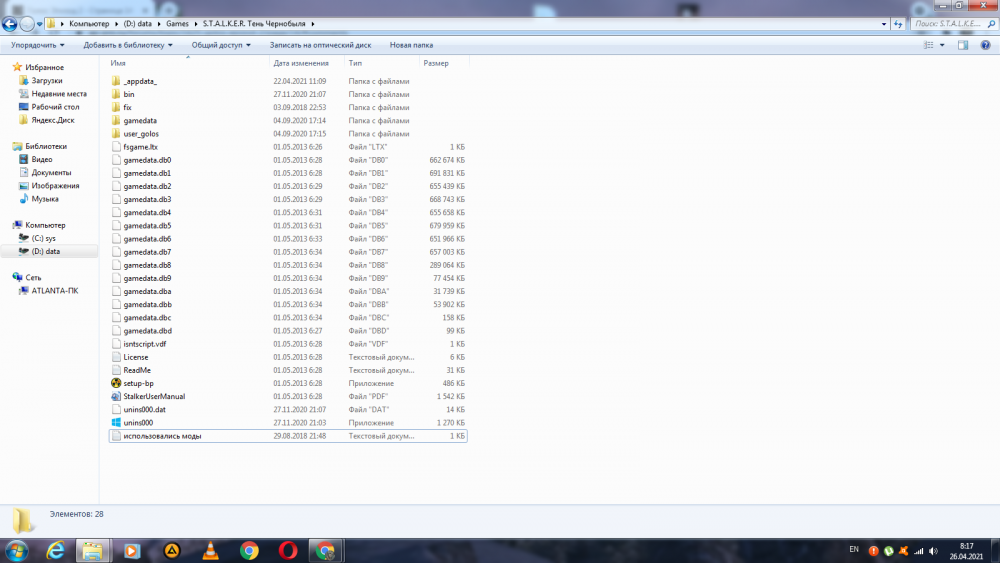Select the gamedata.db5 file
The height and width of the screenshot is (563, 1000).
coord(288,226)
